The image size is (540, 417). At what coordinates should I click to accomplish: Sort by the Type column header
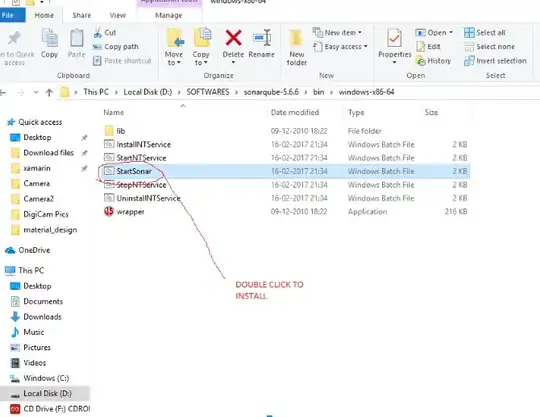click(x=356, y=113)
